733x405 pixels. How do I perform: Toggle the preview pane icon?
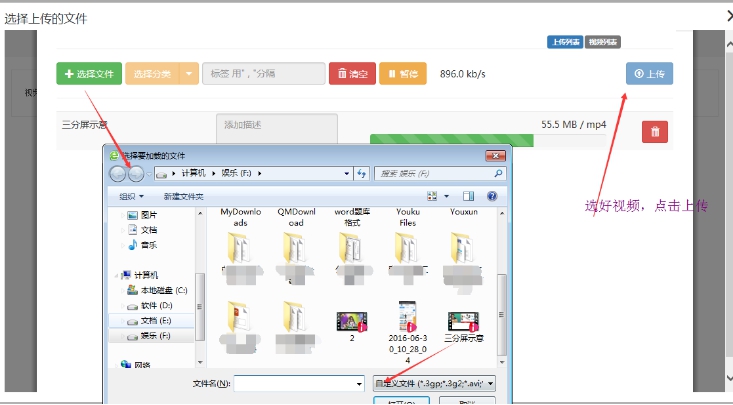[468, 196]
